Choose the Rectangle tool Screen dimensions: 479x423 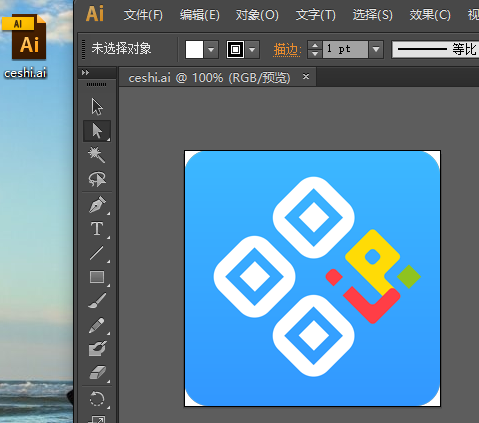point(97,277)
